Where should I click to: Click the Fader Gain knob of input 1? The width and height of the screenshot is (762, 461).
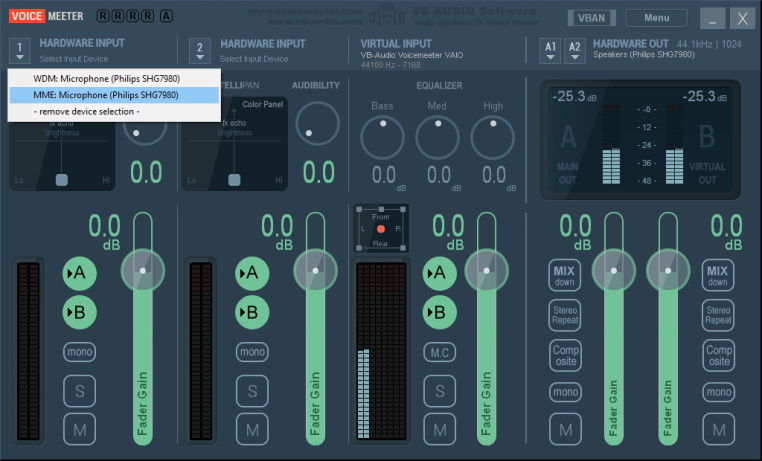coord(143,271)
